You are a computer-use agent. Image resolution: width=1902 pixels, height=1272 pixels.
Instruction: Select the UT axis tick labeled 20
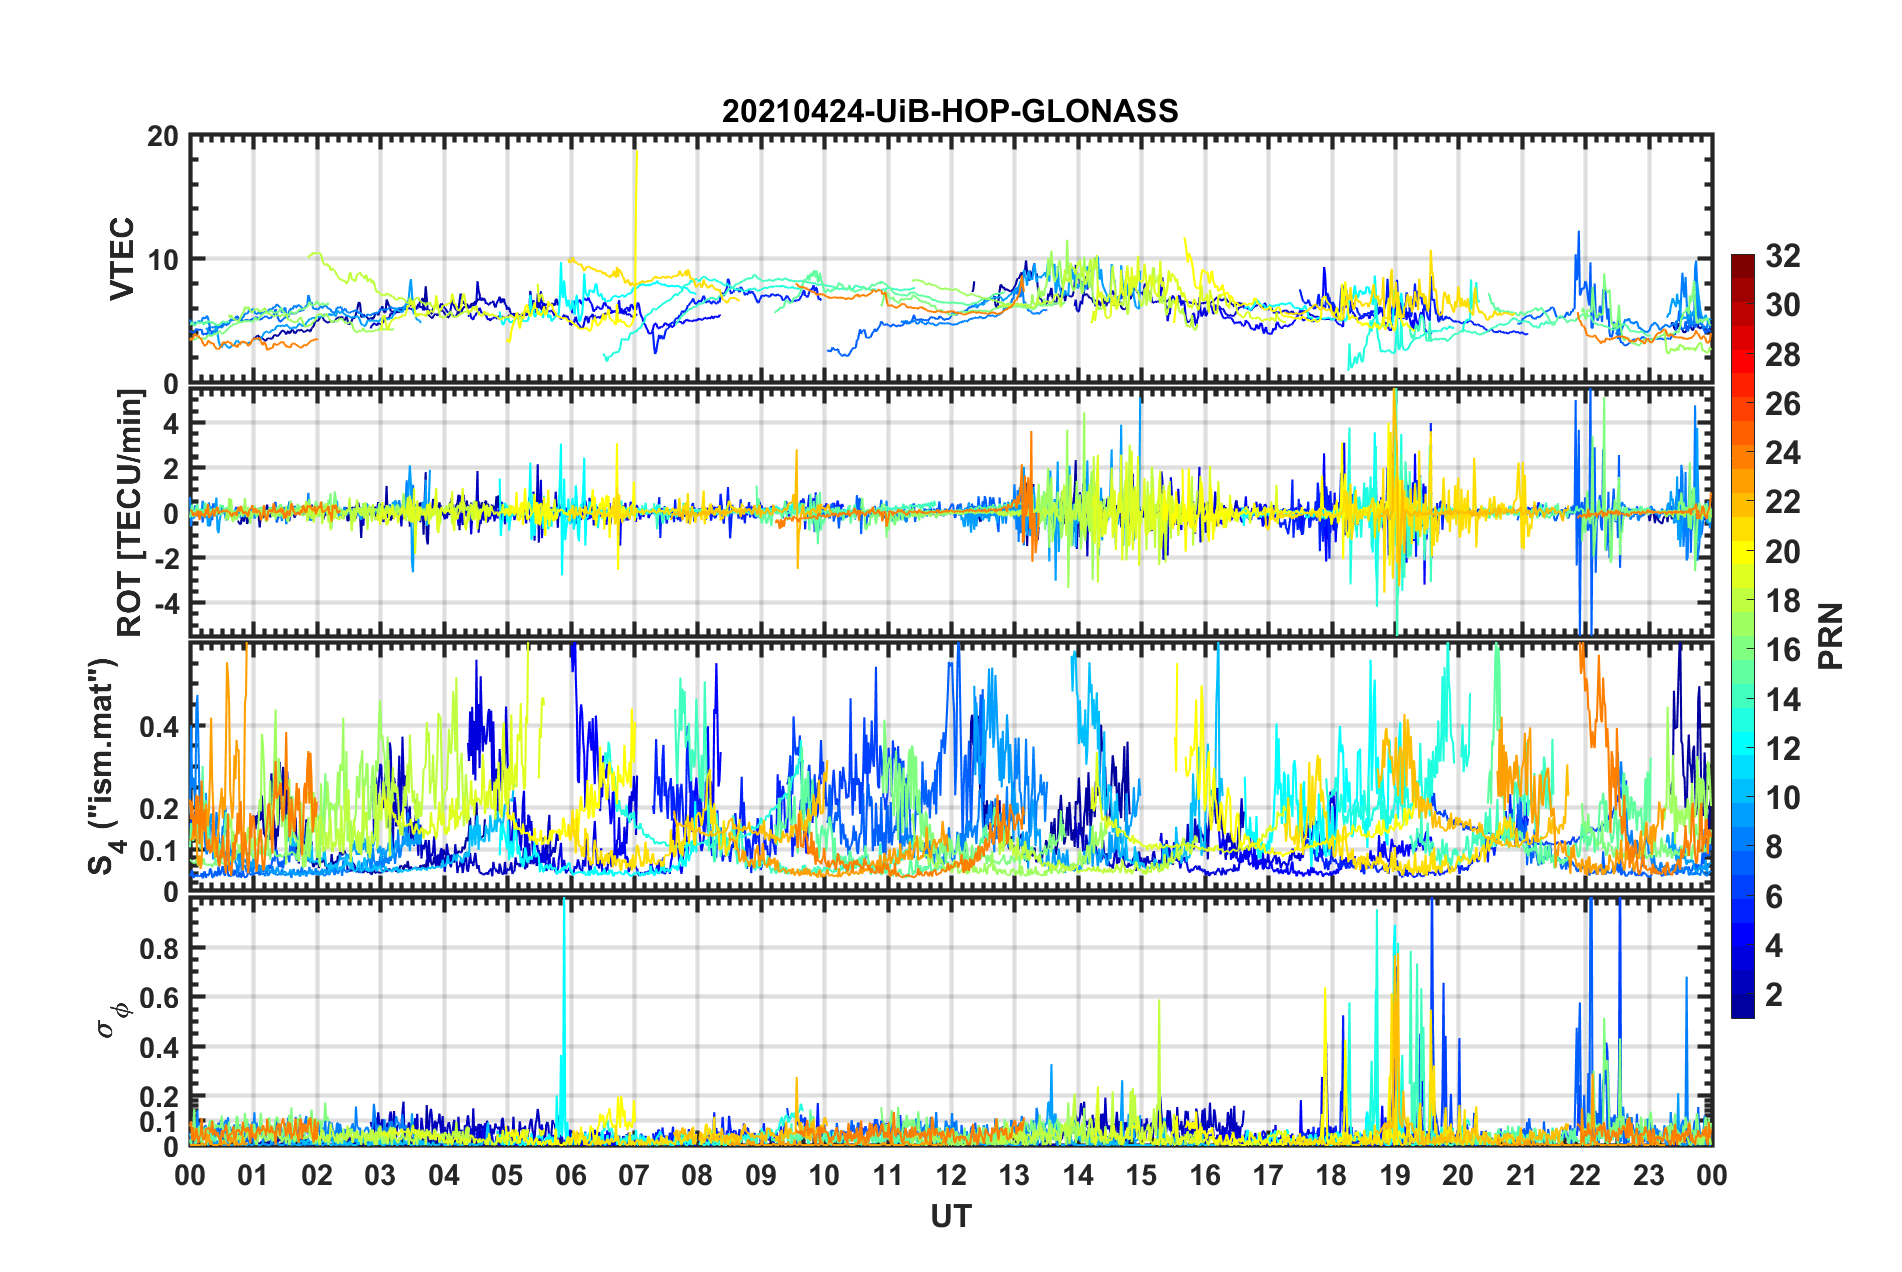click(x=1458, y=1175)
